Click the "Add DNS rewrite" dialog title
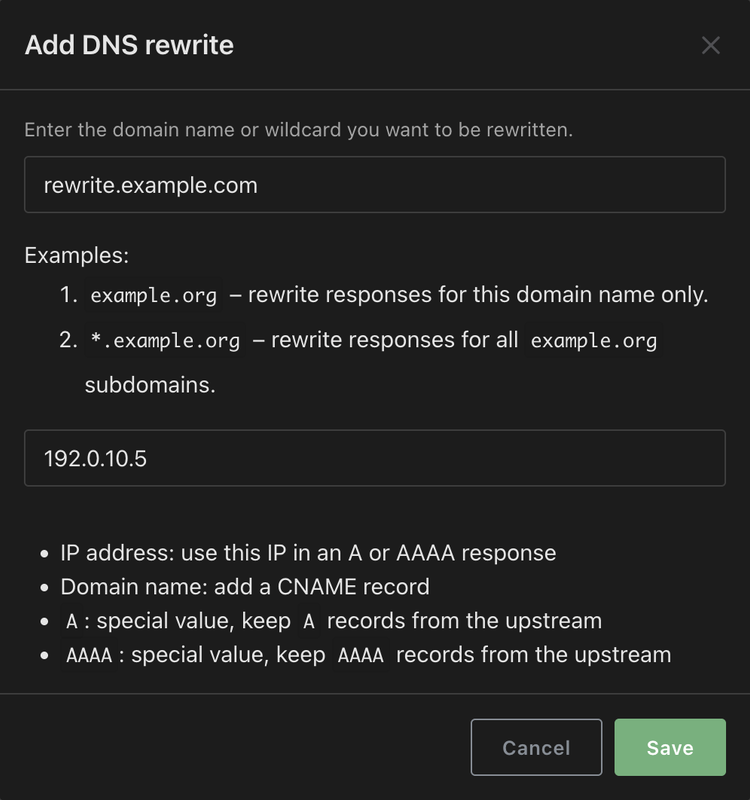This screenshot has height=800, width=750. (129, 45)
